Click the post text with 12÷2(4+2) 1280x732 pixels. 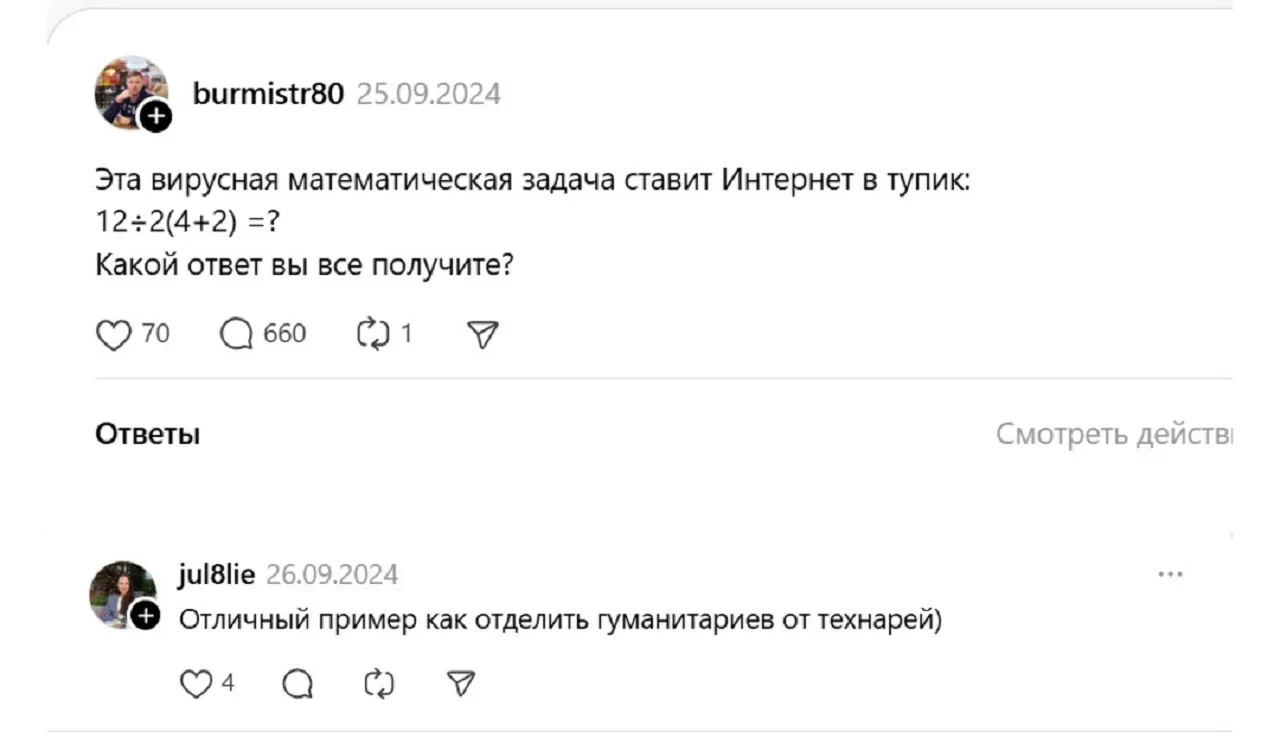tap(185, 224)
